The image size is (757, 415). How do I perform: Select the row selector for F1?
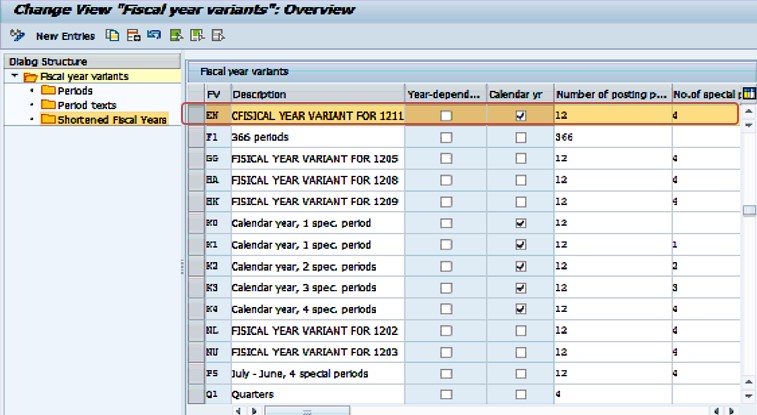pos(196,137)
